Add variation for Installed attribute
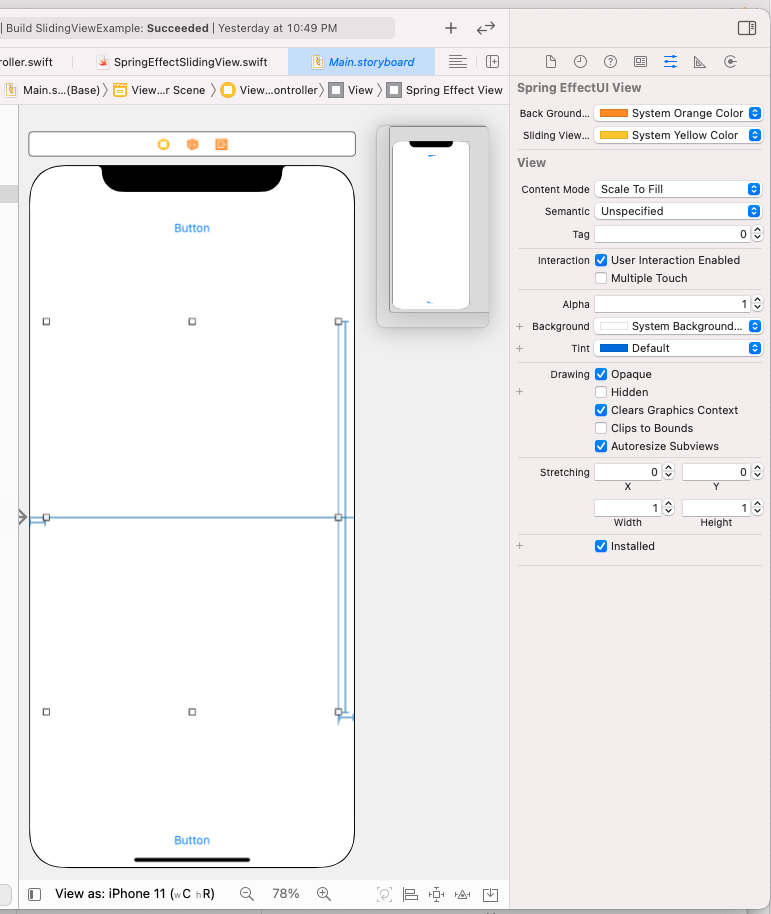This screenshot has height=914, width=771. [x=520, y=546]
